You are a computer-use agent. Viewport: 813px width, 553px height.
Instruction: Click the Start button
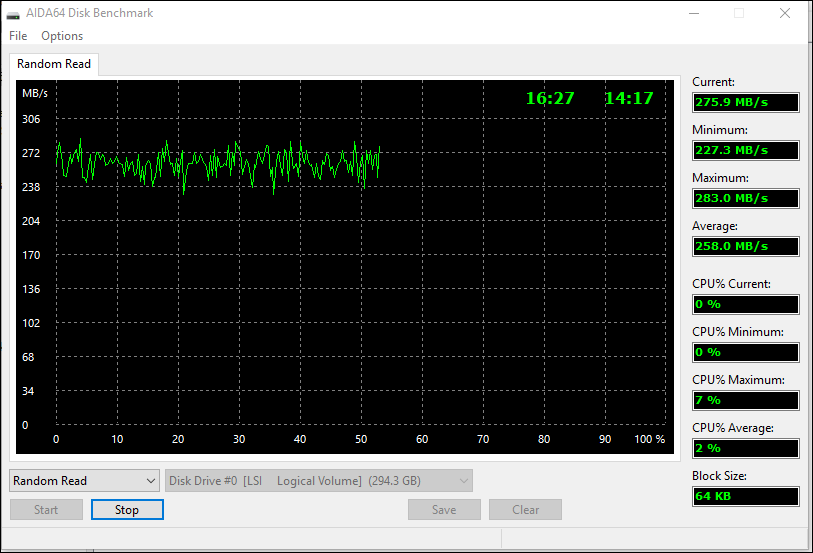[46, 509]
